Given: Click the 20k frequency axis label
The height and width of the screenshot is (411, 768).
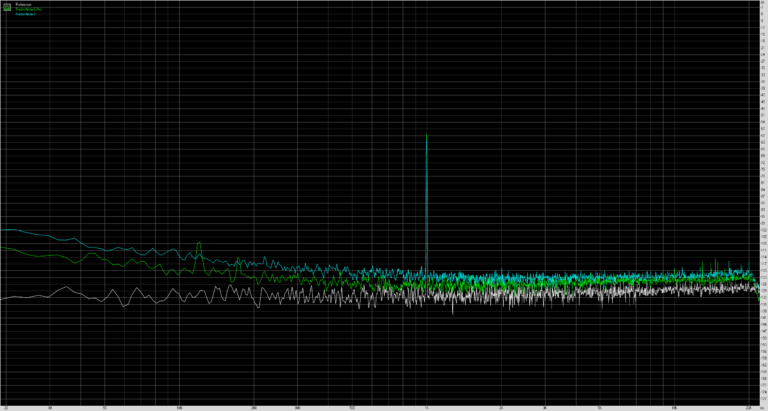Looking at the screenshot, I should coord(750,407).
